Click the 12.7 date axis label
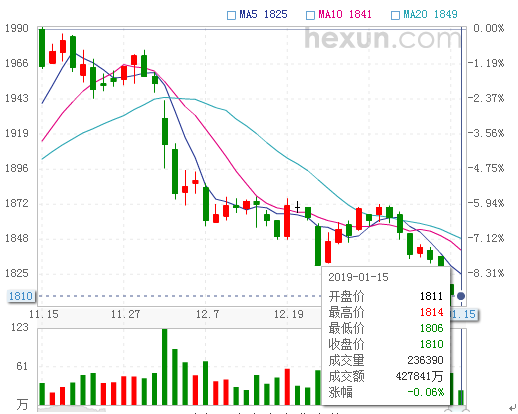The image size is (518, 414). pyautogui.click(x=207, y=314)
